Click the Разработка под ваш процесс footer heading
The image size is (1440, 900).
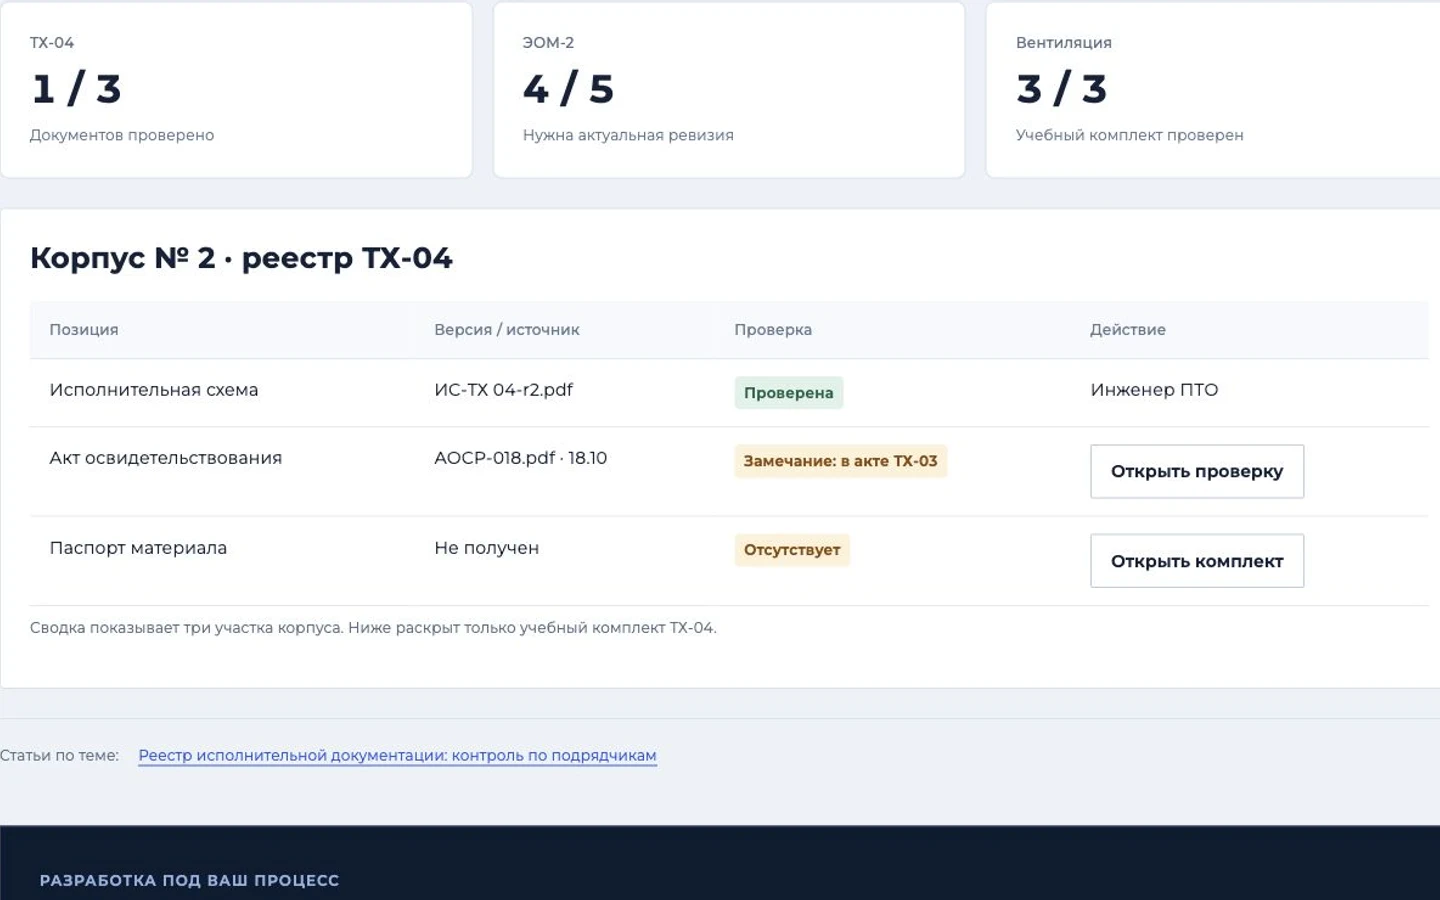[x=189, y=881]
